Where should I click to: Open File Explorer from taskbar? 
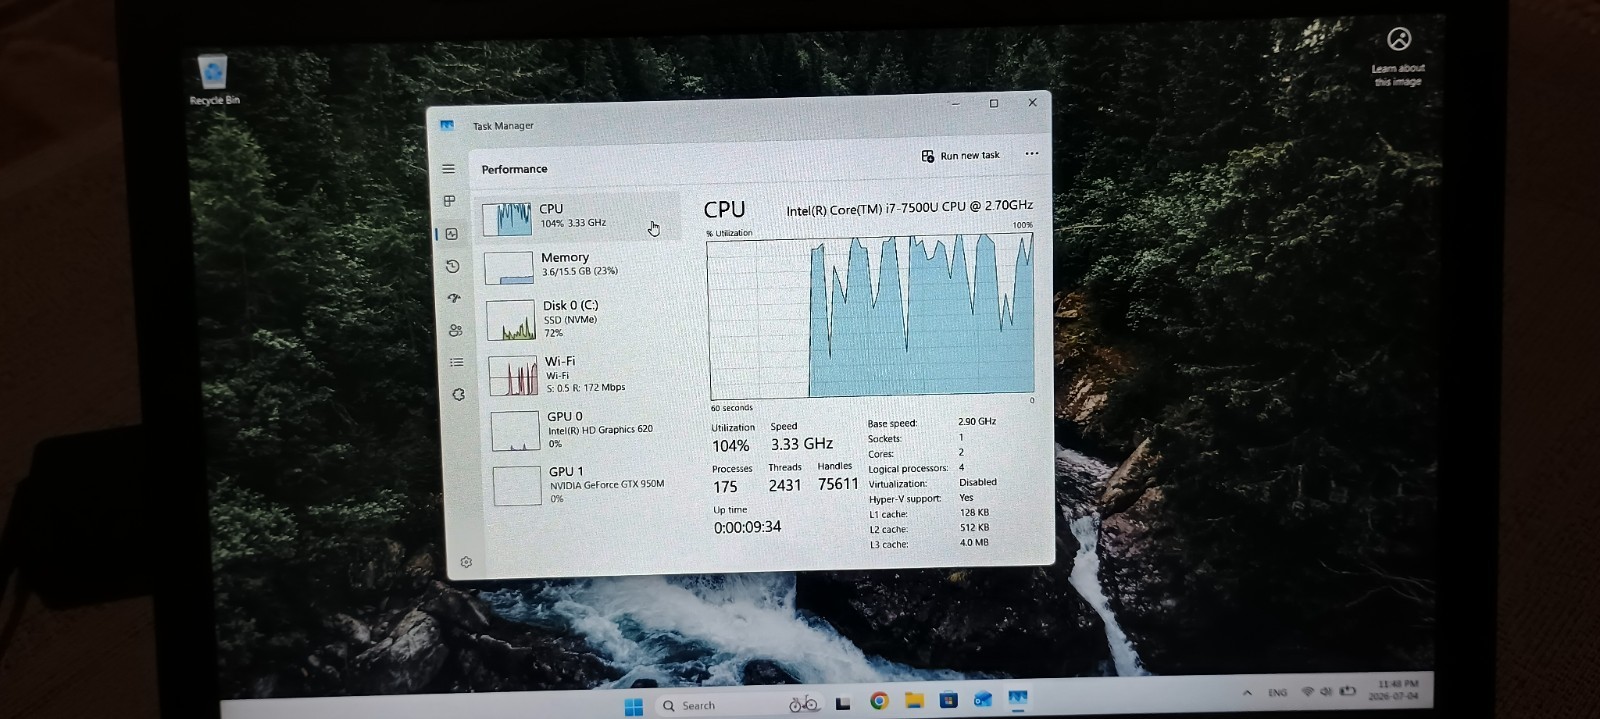click(914, 700)
